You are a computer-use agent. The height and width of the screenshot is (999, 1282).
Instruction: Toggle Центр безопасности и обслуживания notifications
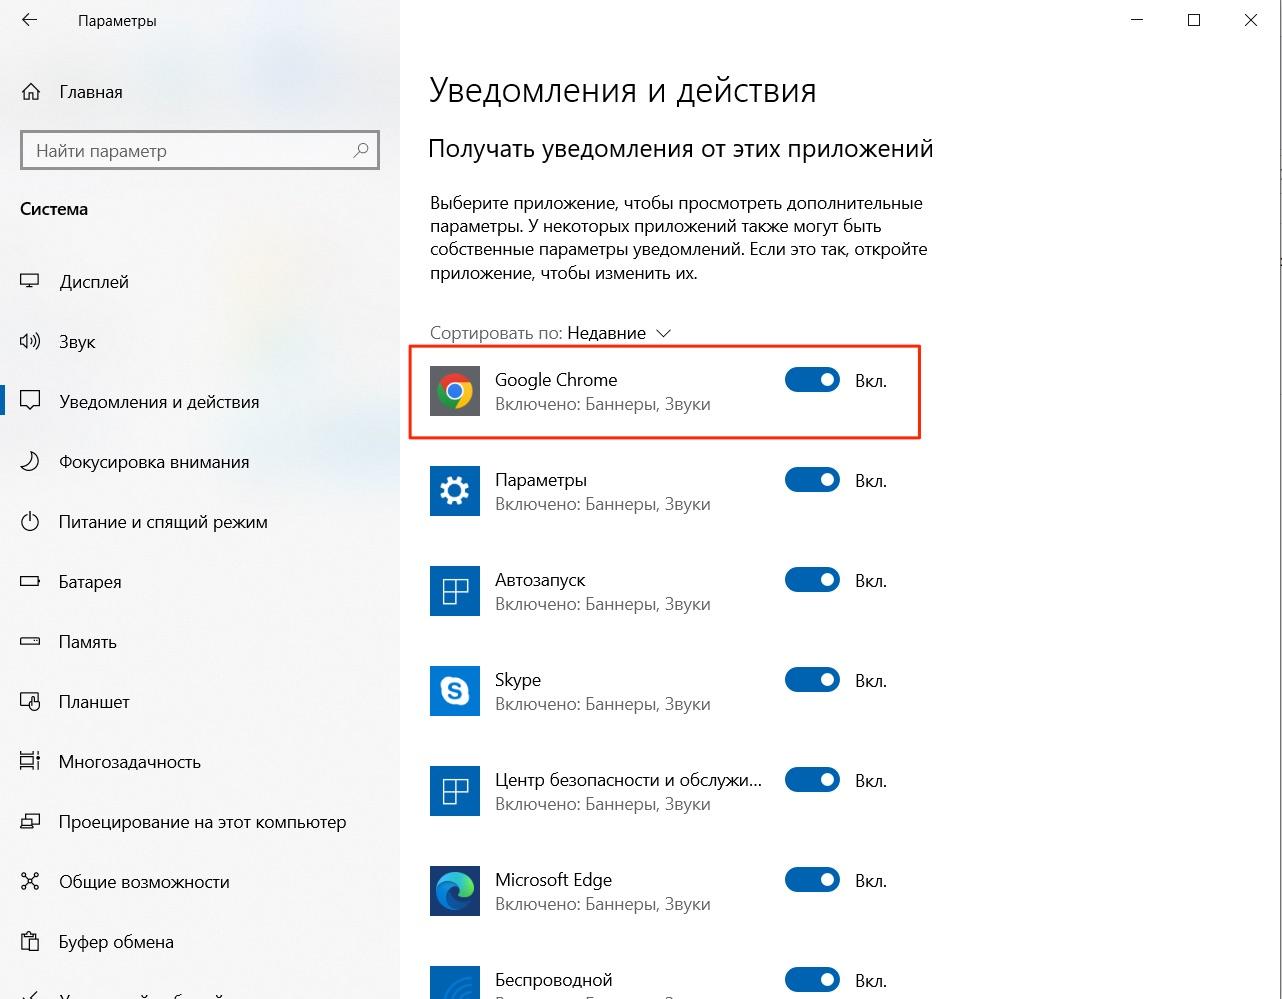coord(812,780)
